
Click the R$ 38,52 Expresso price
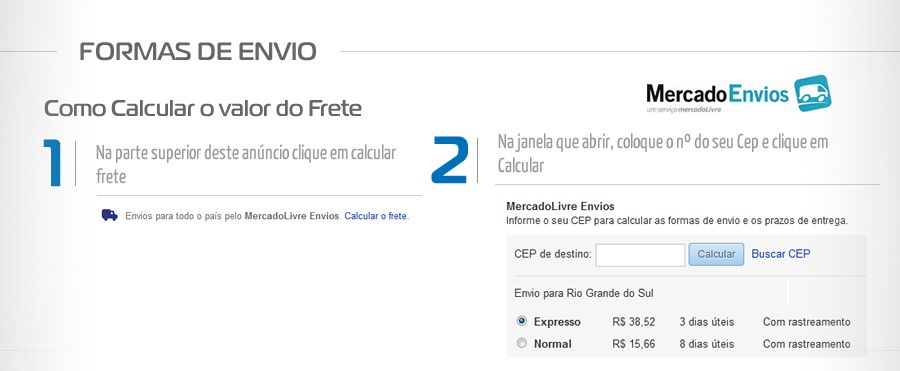[x=634, y=322]
